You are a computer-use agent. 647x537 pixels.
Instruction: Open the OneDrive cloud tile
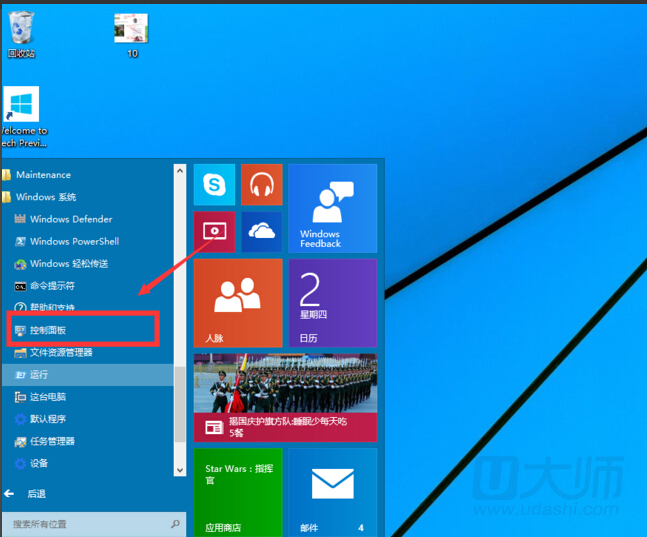click(x=262, y=232)
